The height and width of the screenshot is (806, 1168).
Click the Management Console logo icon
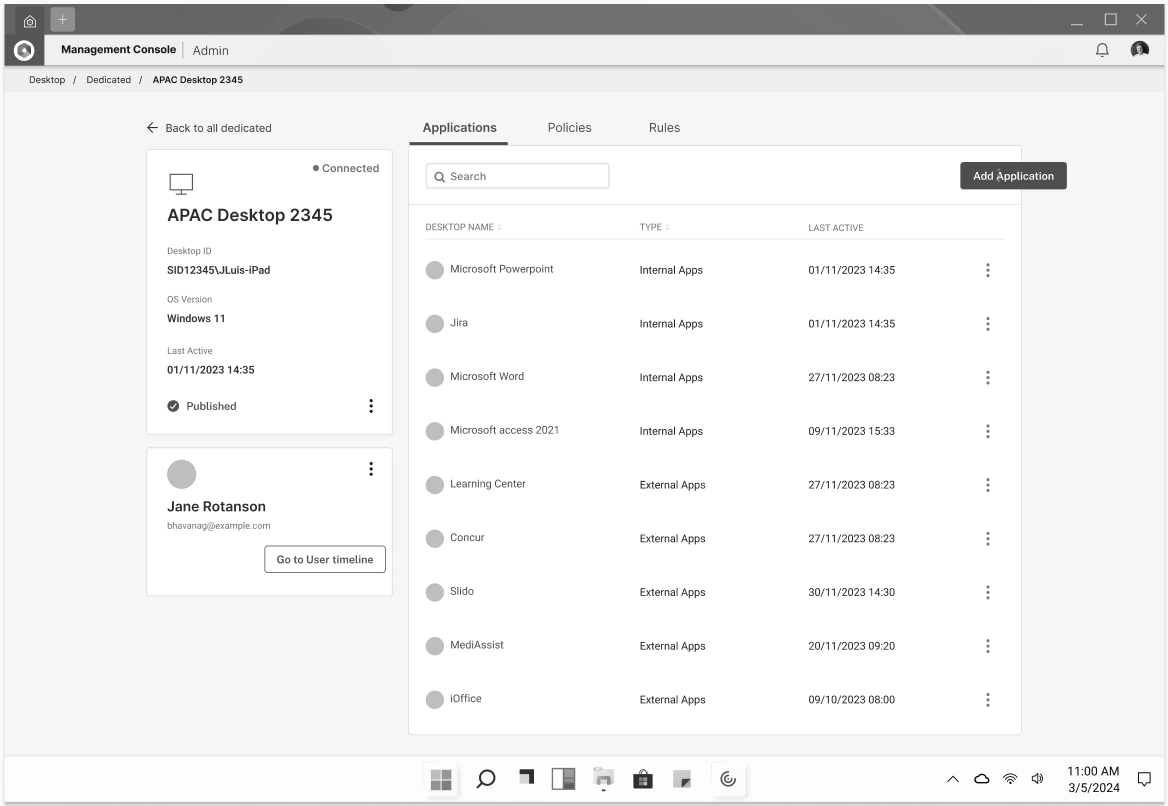[x=24, y=51]
